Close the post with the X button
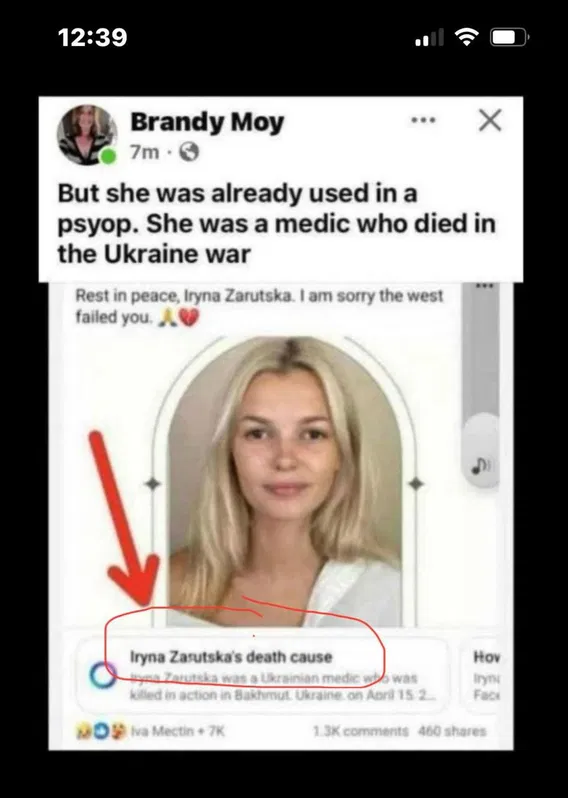 490,120
